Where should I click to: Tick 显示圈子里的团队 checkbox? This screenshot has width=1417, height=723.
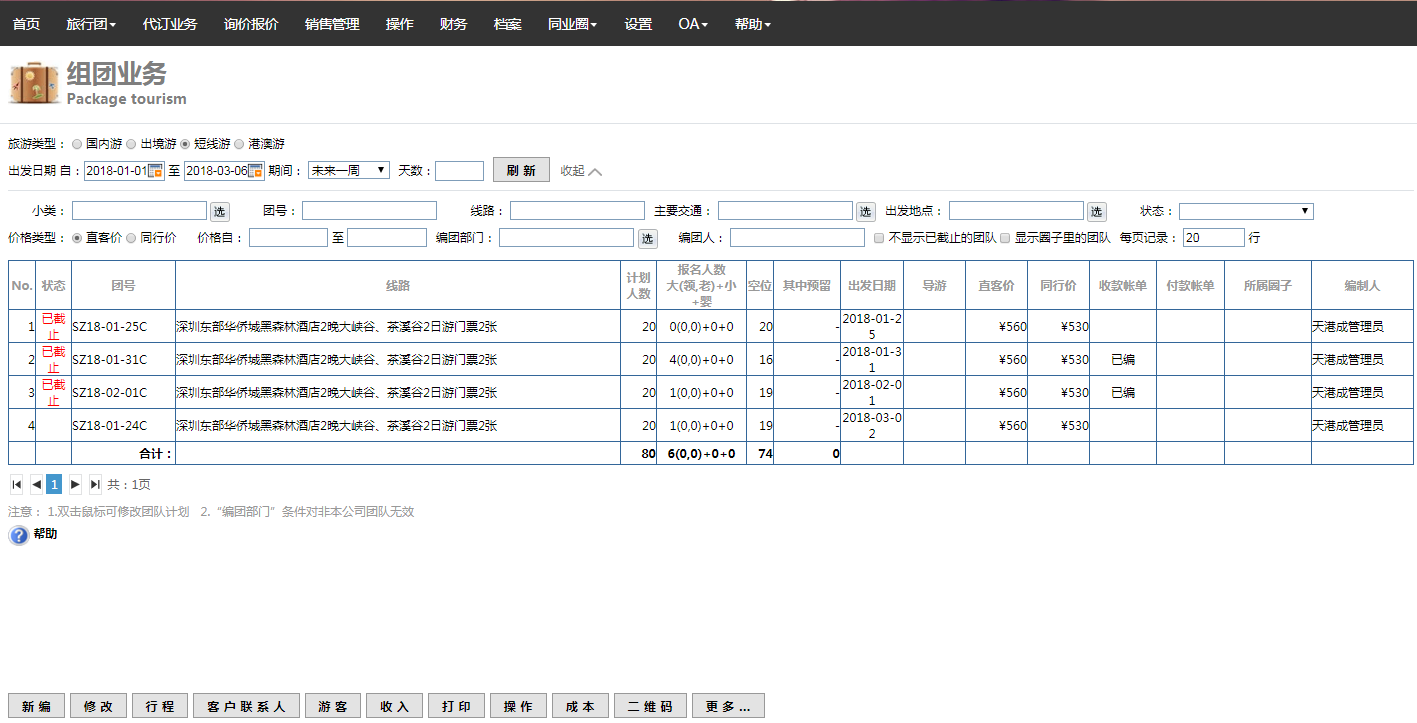(x=1005, y=239)
